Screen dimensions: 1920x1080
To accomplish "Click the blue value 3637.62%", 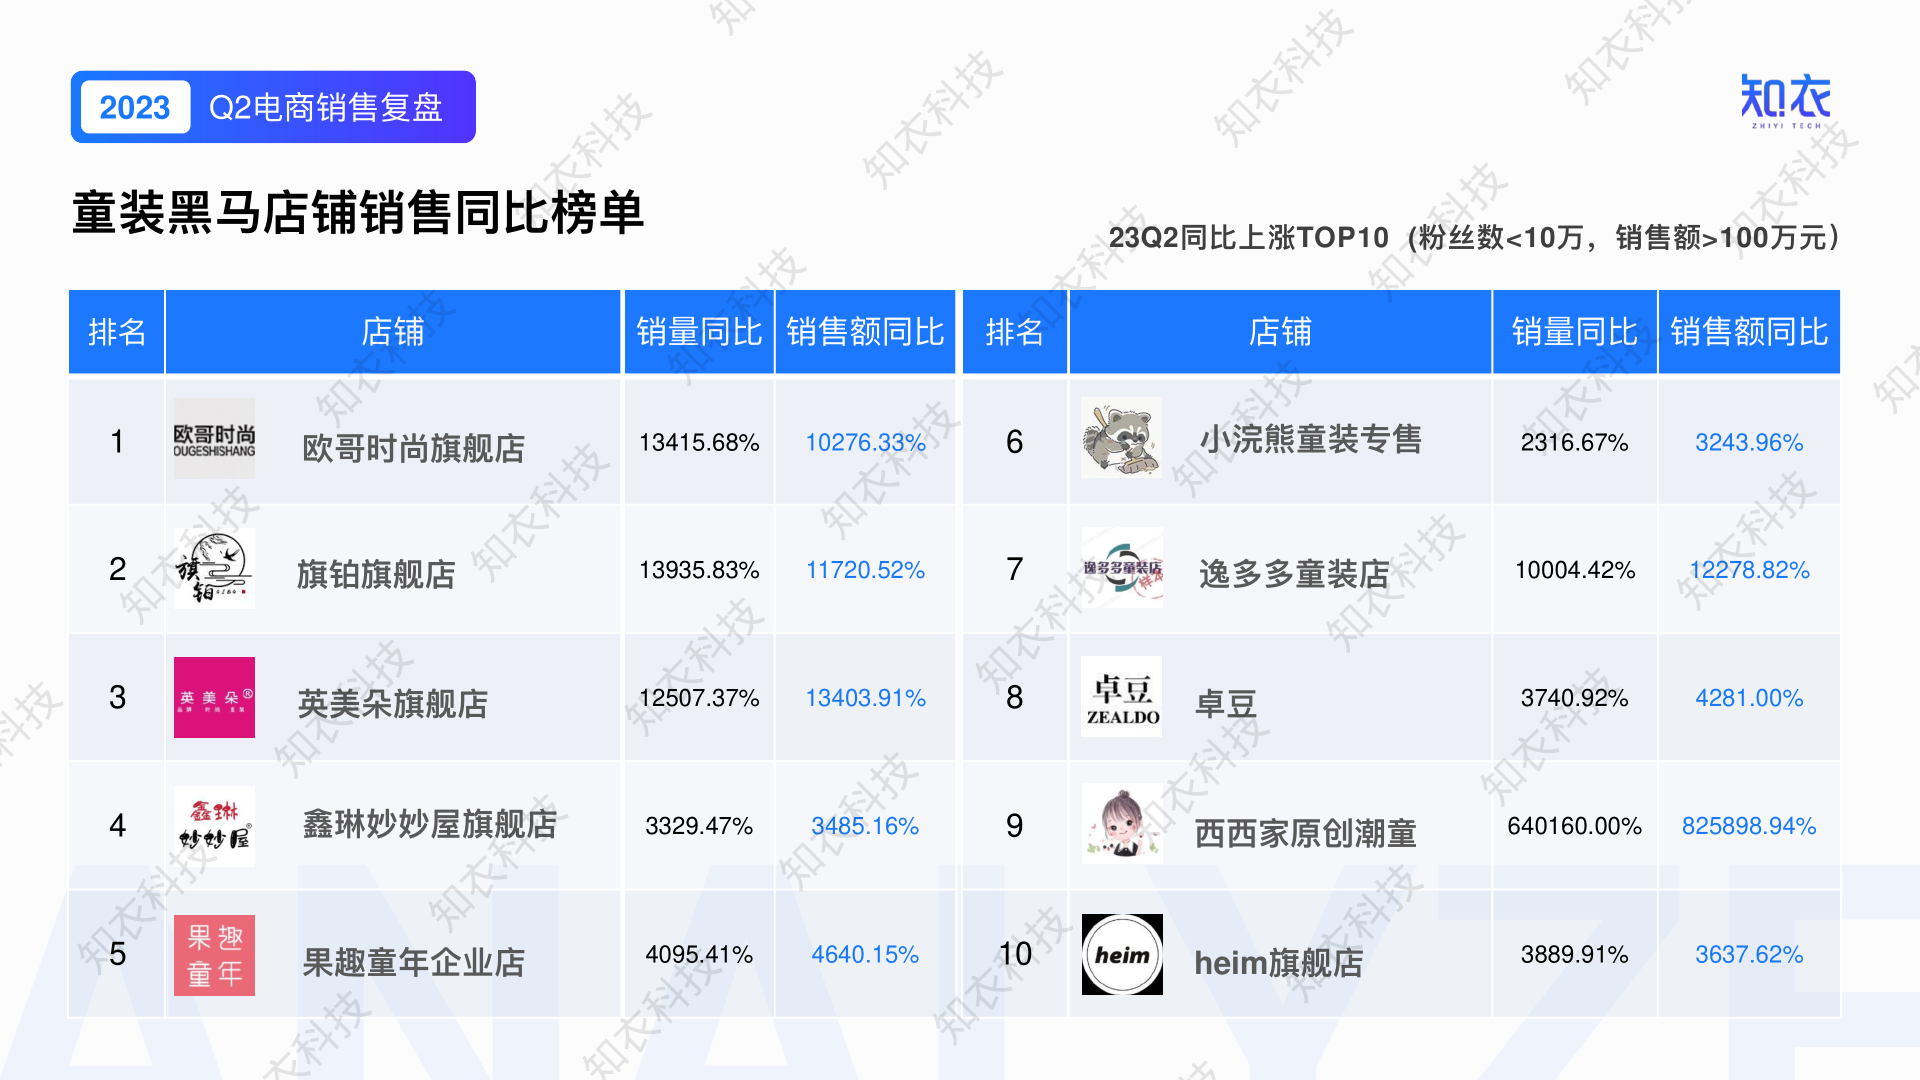I will point(1749,955).
